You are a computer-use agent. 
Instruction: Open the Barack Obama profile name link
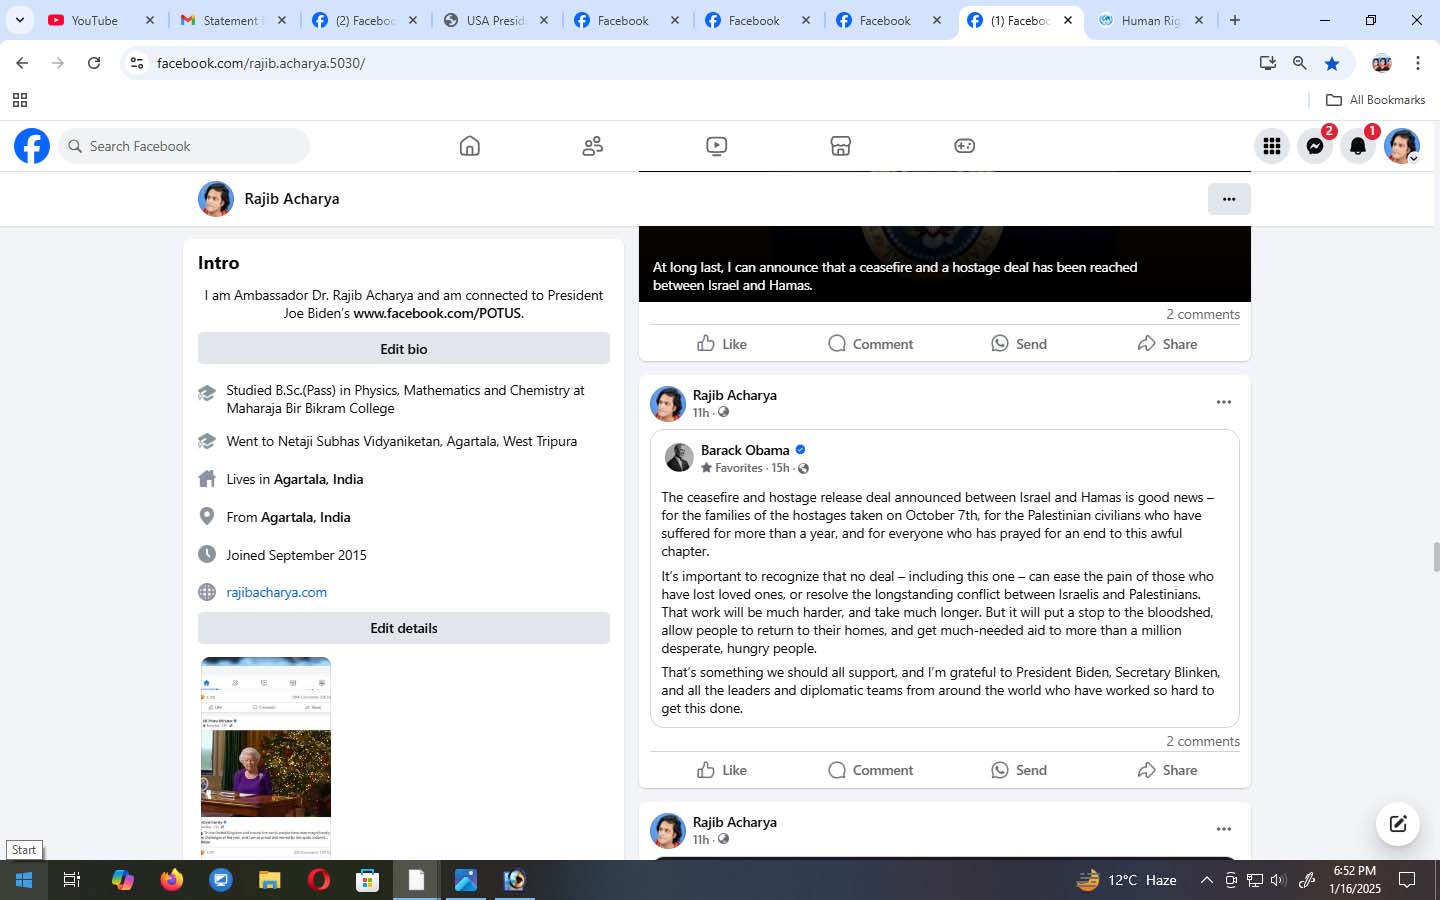click(745, 450)
